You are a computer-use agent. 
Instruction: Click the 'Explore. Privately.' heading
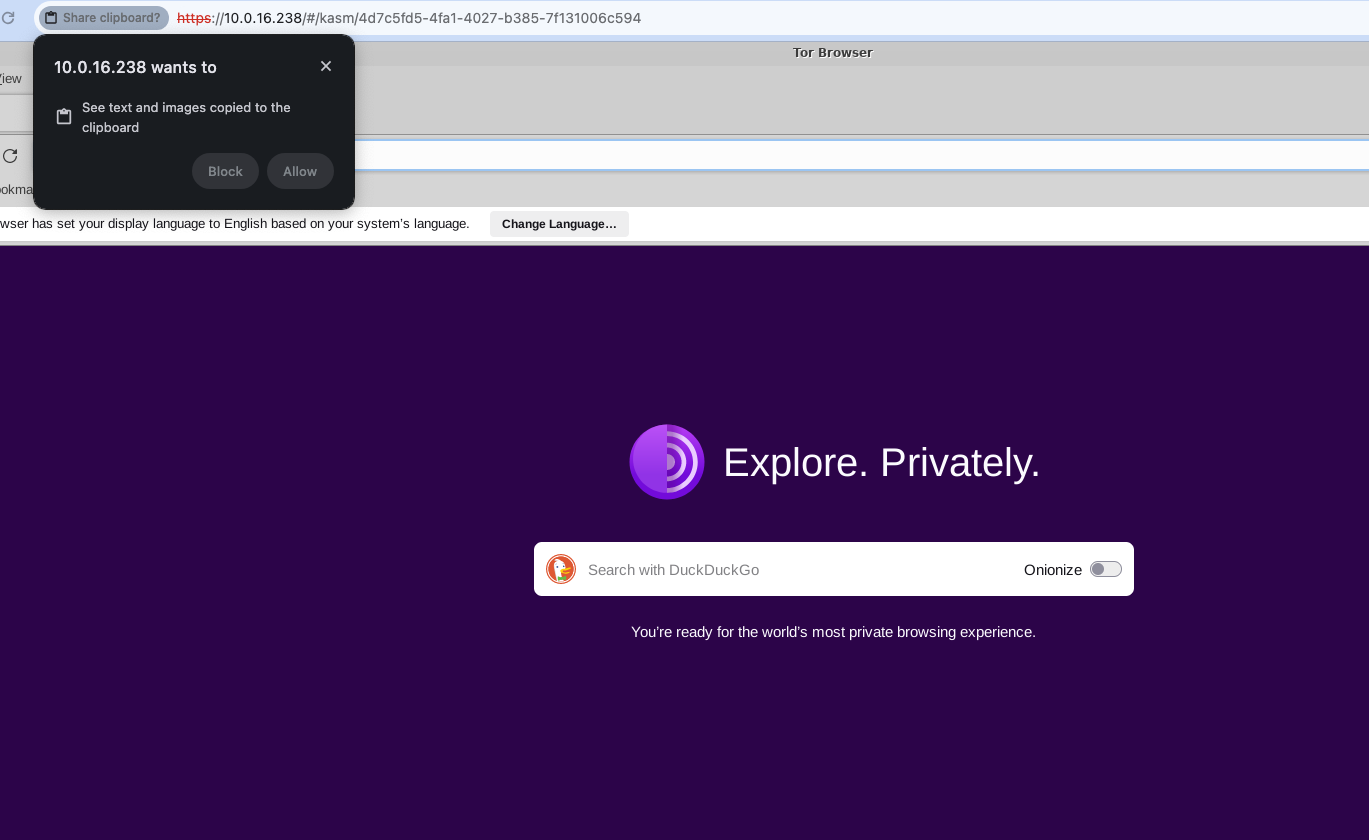[881, 462]
